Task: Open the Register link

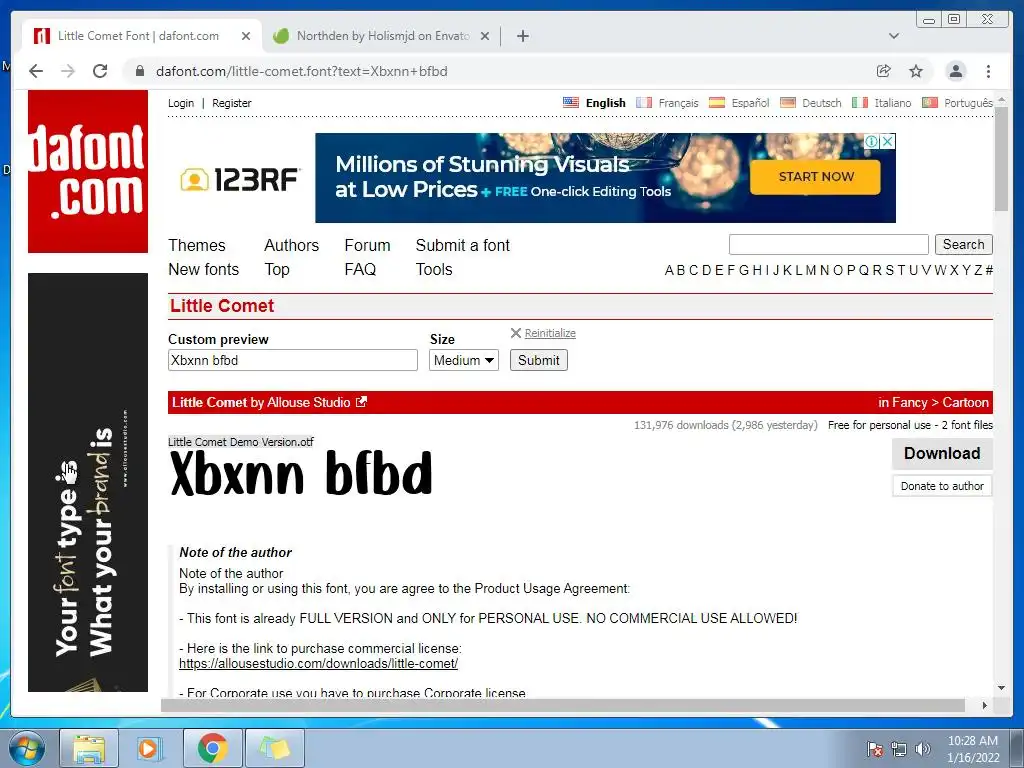Action: coord(232,103)
